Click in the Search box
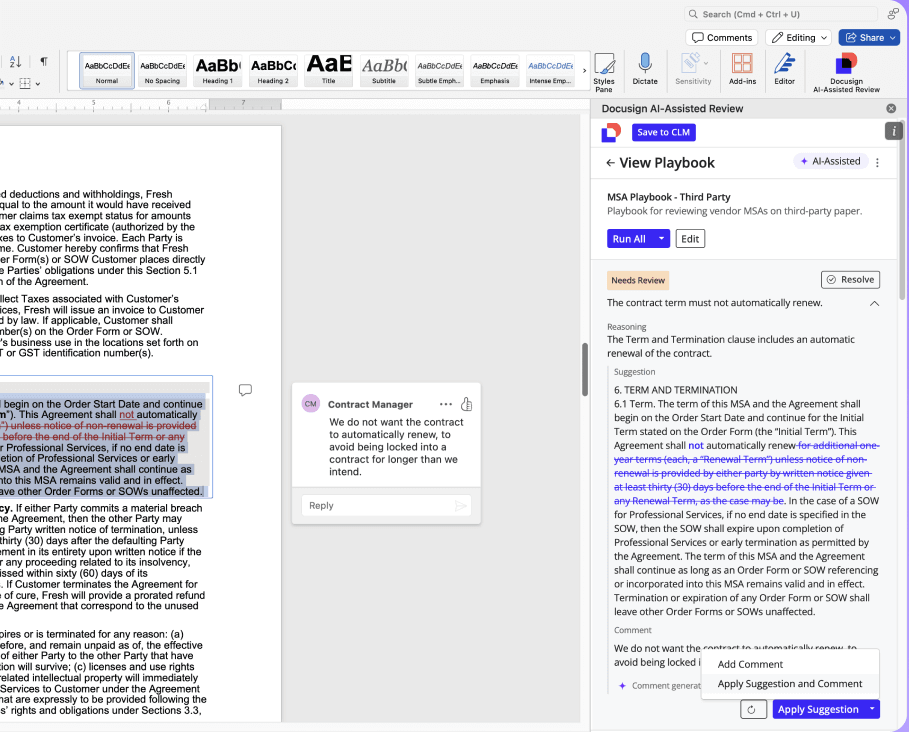 (781, 14)
